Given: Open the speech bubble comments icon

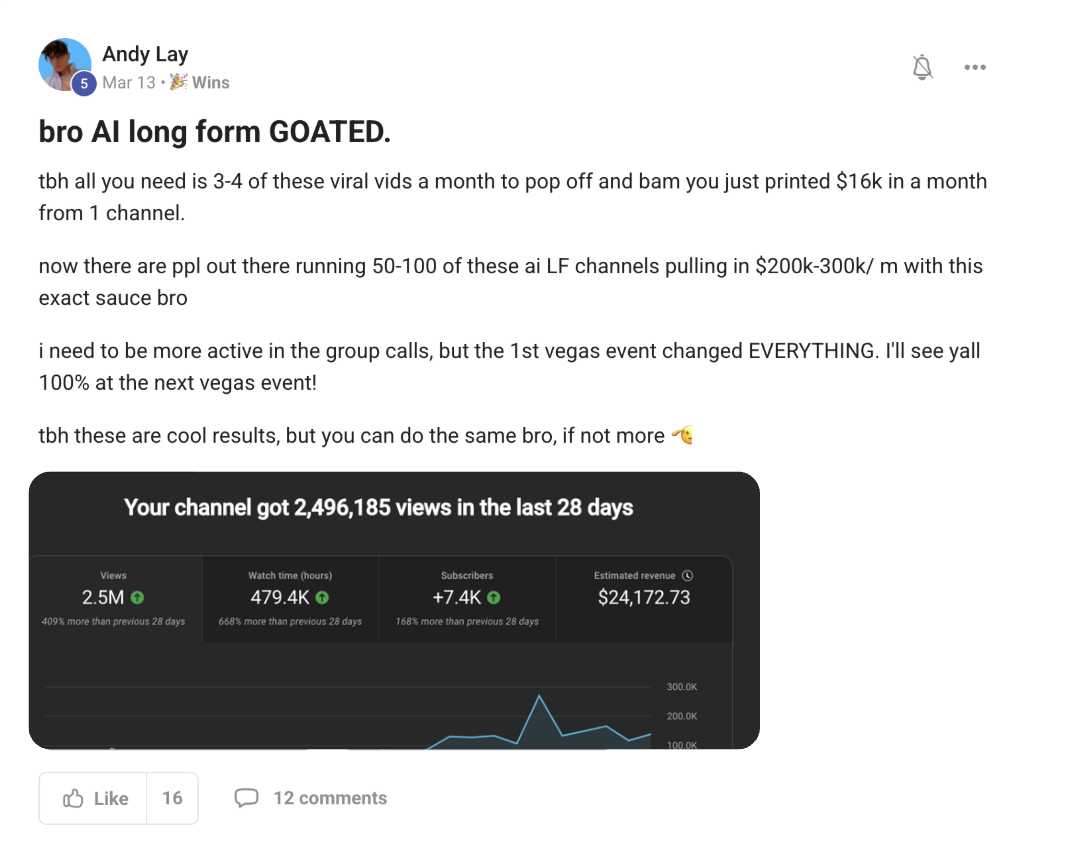Looking at the screenshot, I should pyautogui.click(x=246, y=797).
